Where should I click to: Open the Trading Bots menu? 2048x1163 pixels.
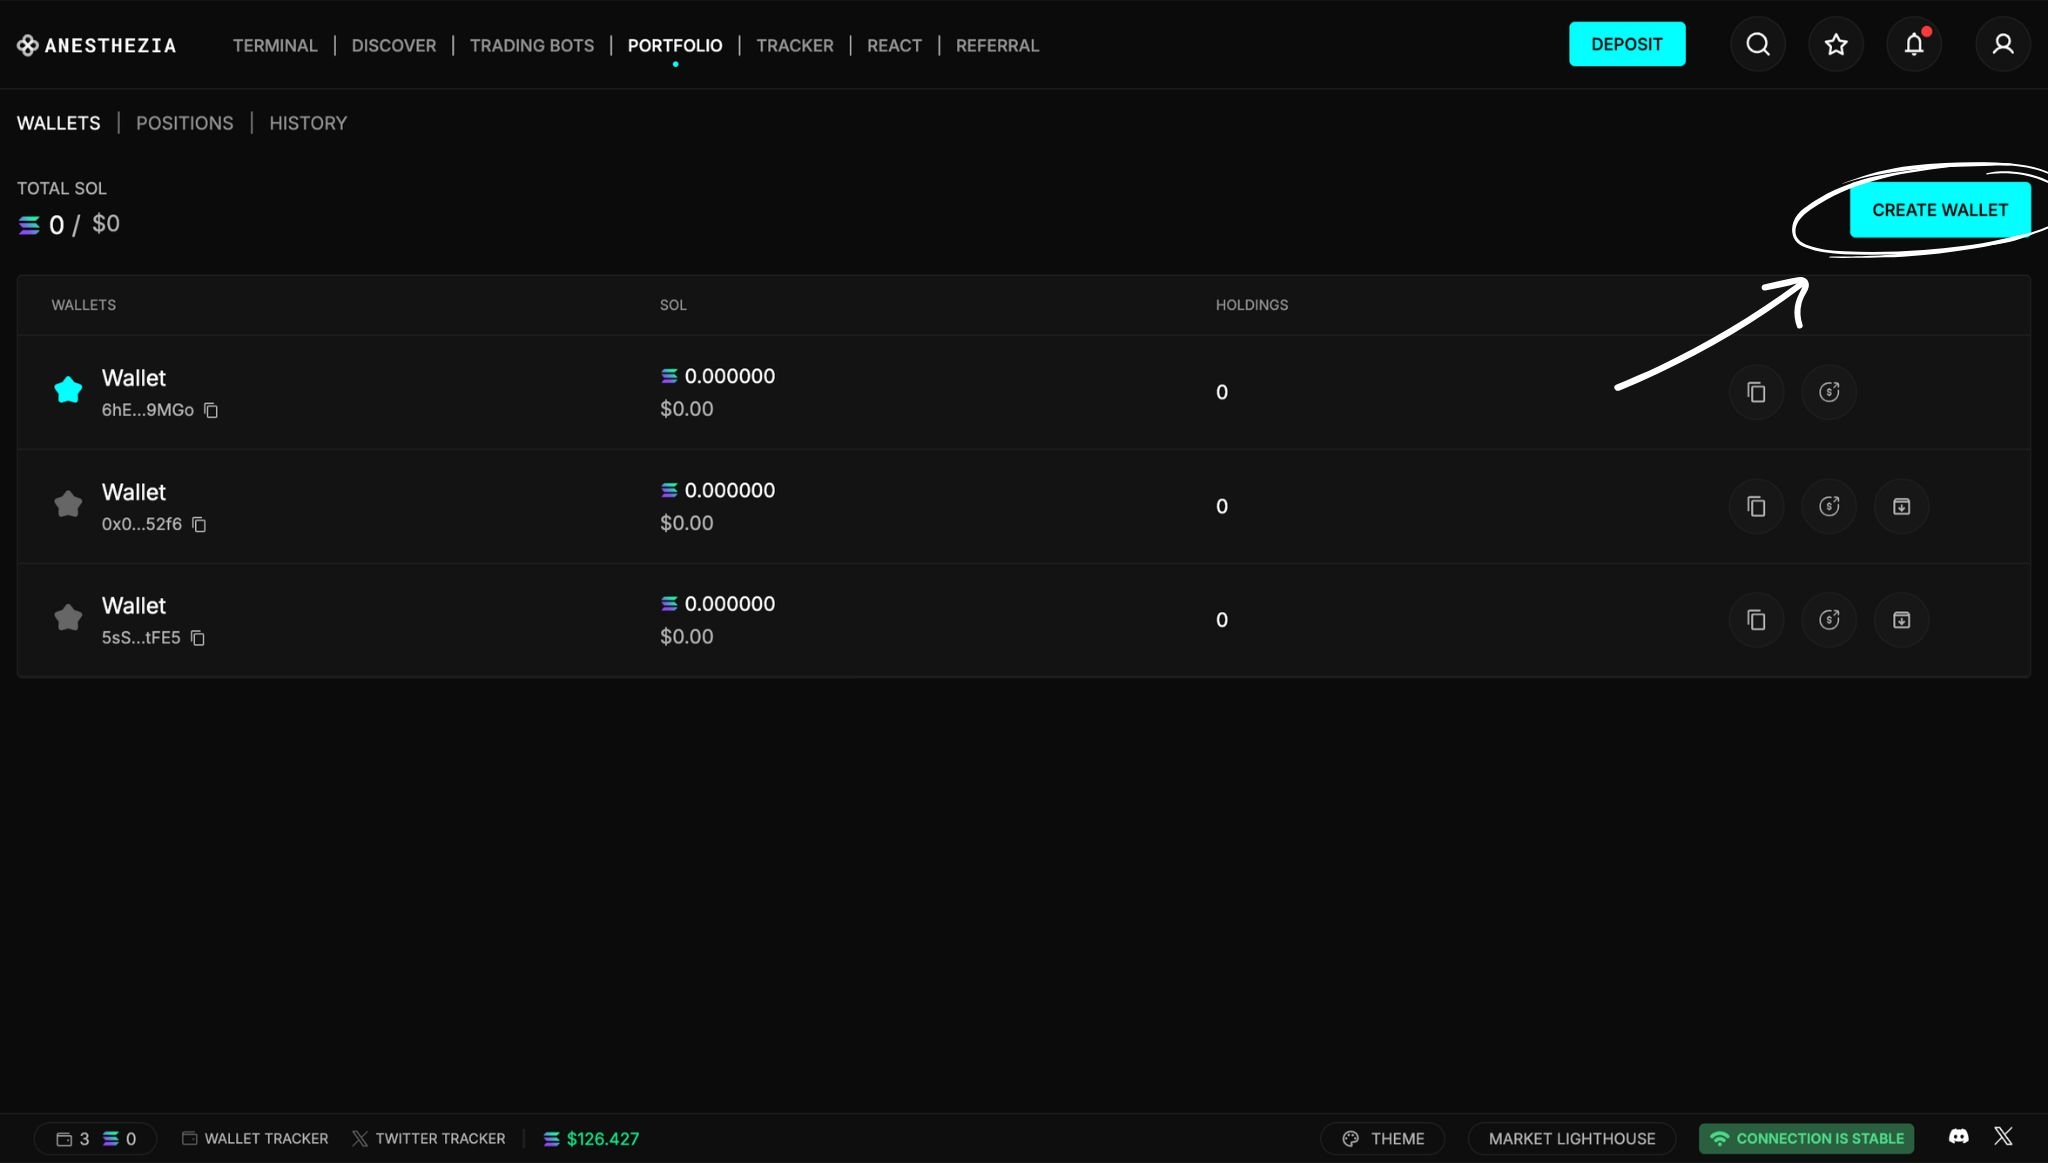(531, 45)
